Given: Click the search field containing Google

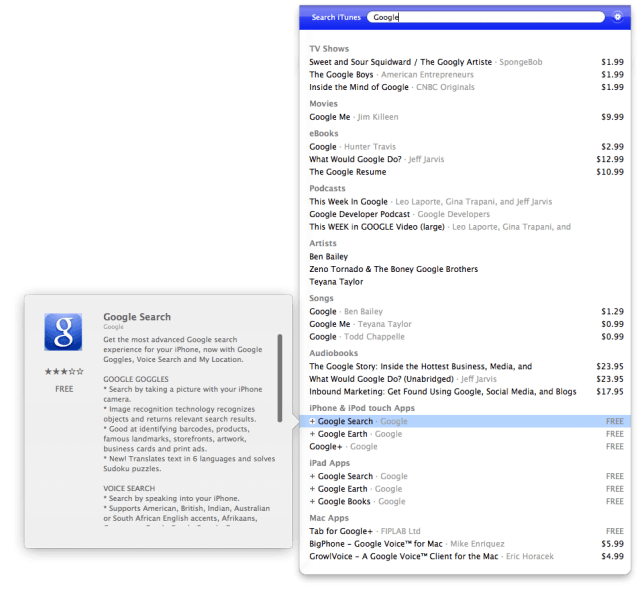Looking at the screenshot, I should pos(485,17).
